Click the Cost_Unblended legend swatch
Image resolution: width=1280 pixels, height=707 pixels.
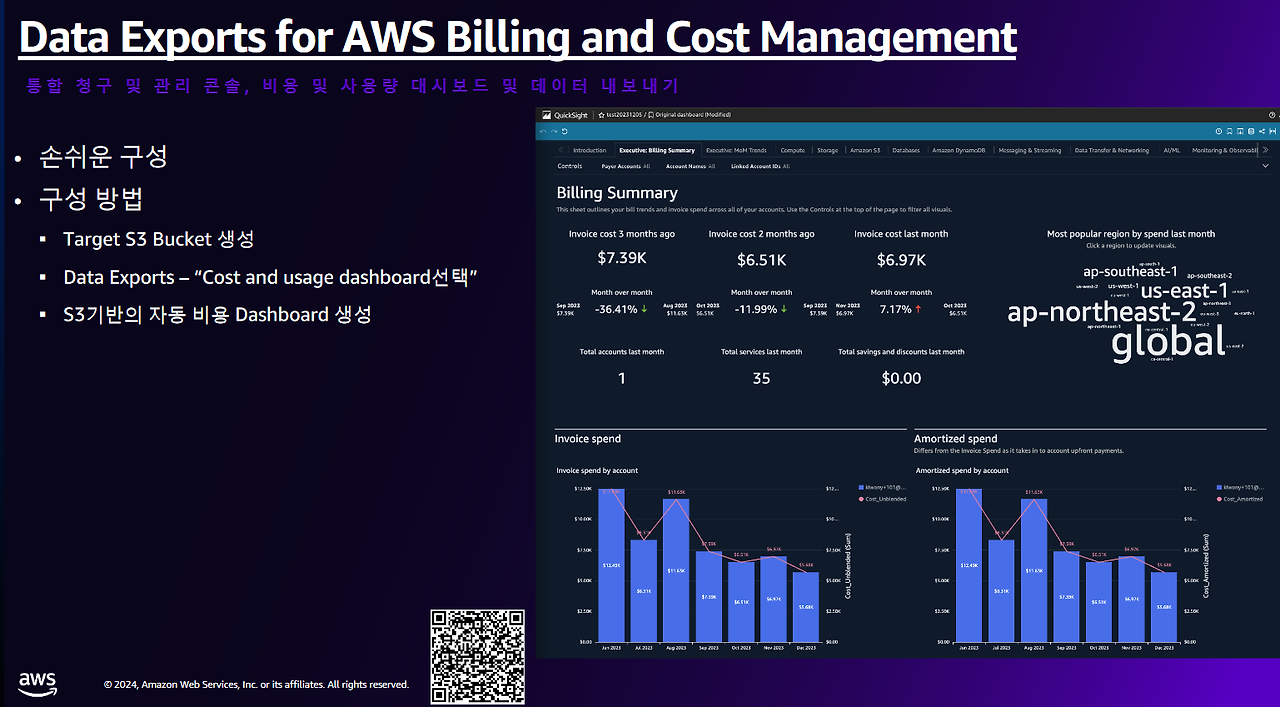(861, 498)
